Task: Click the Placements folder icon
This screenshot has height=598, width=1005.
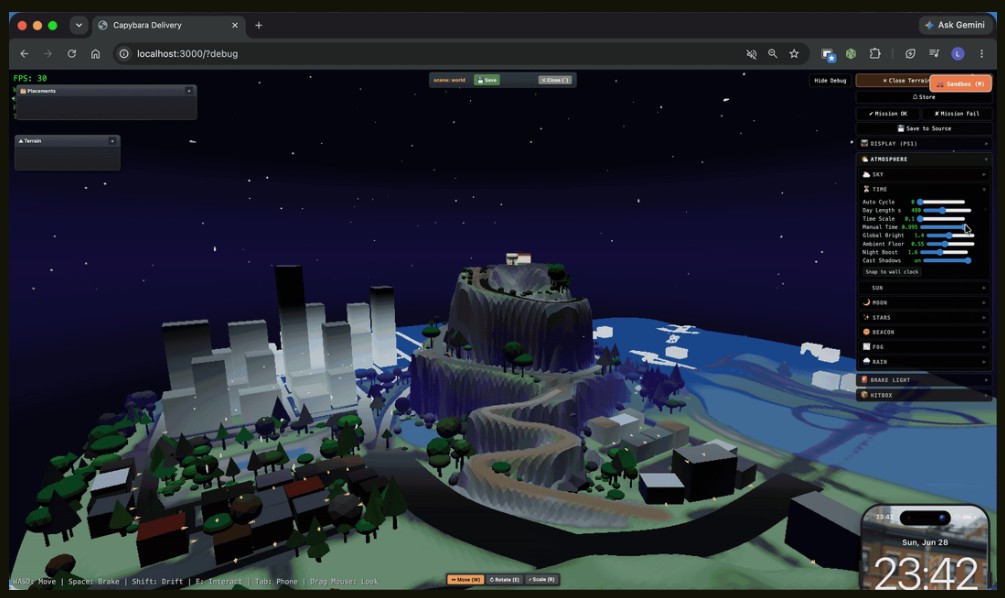Action: (23, 91)
